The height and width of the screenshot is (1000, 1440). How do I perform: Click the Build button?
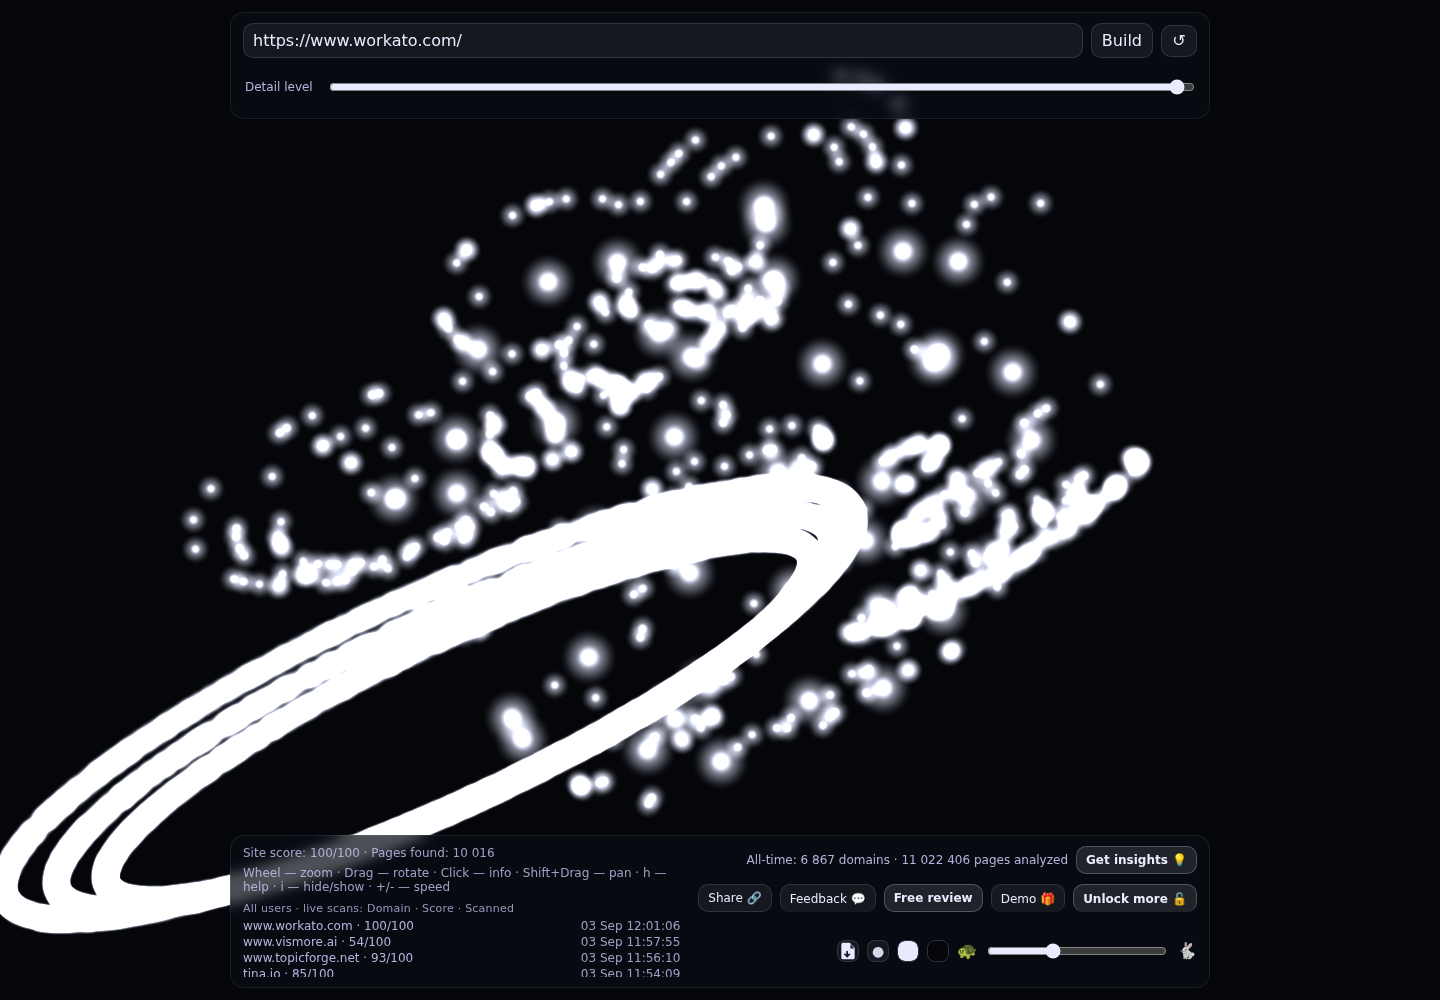(x=1122, y=40)
